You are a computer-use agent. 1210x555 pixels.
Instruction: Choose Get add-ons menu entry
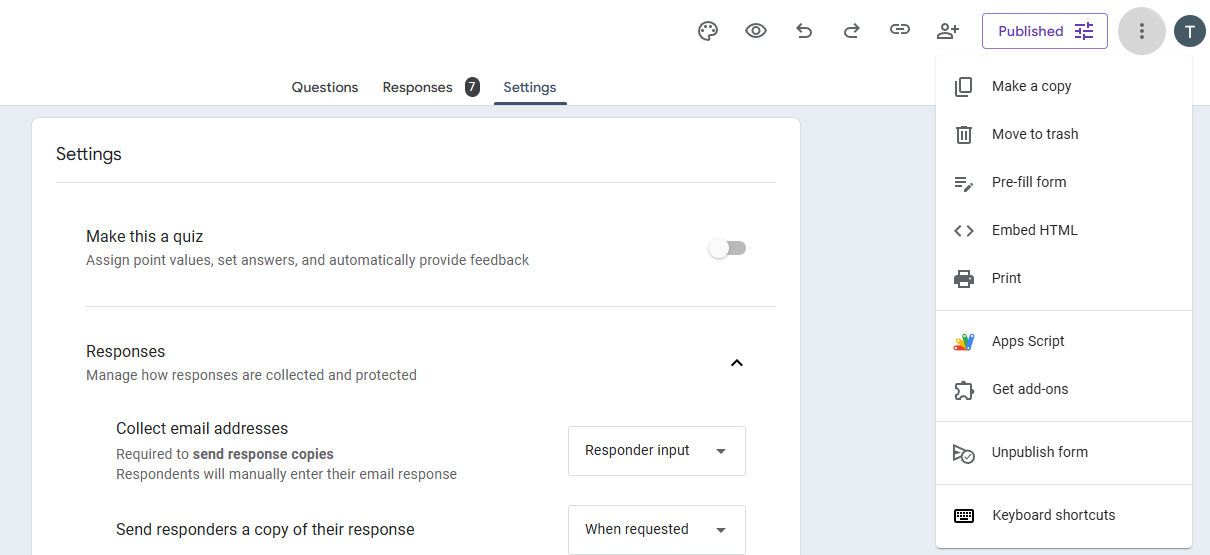pos(1064,389)
